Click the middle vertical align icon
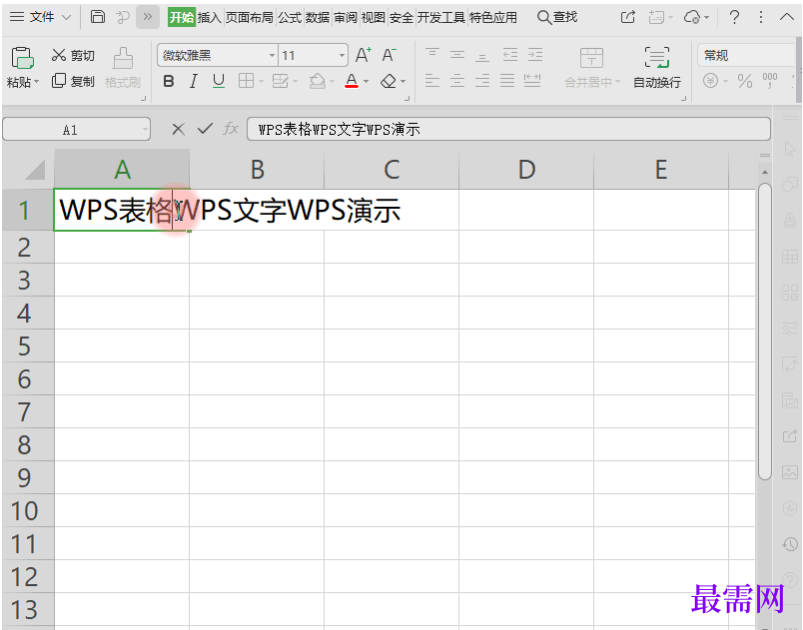The height and width of the screenshot is (630, 803). [457, 54]
